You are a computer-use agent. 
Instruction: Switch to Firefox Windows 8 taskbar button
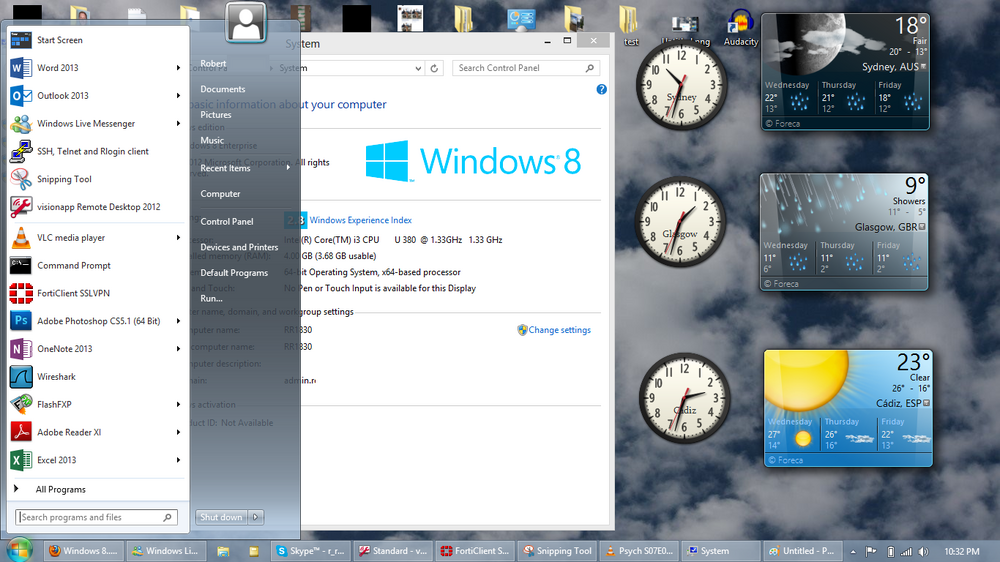[x=84, y=551]
